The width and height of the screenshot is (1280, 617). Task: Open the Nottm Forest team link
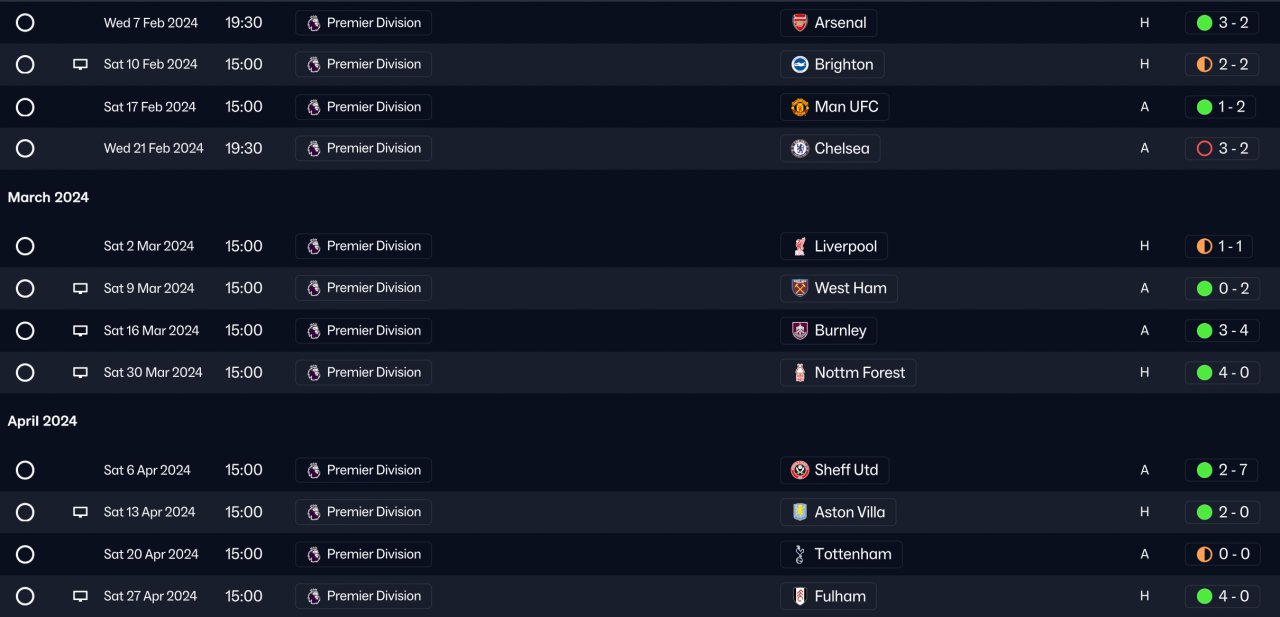[x=859, y=373]
